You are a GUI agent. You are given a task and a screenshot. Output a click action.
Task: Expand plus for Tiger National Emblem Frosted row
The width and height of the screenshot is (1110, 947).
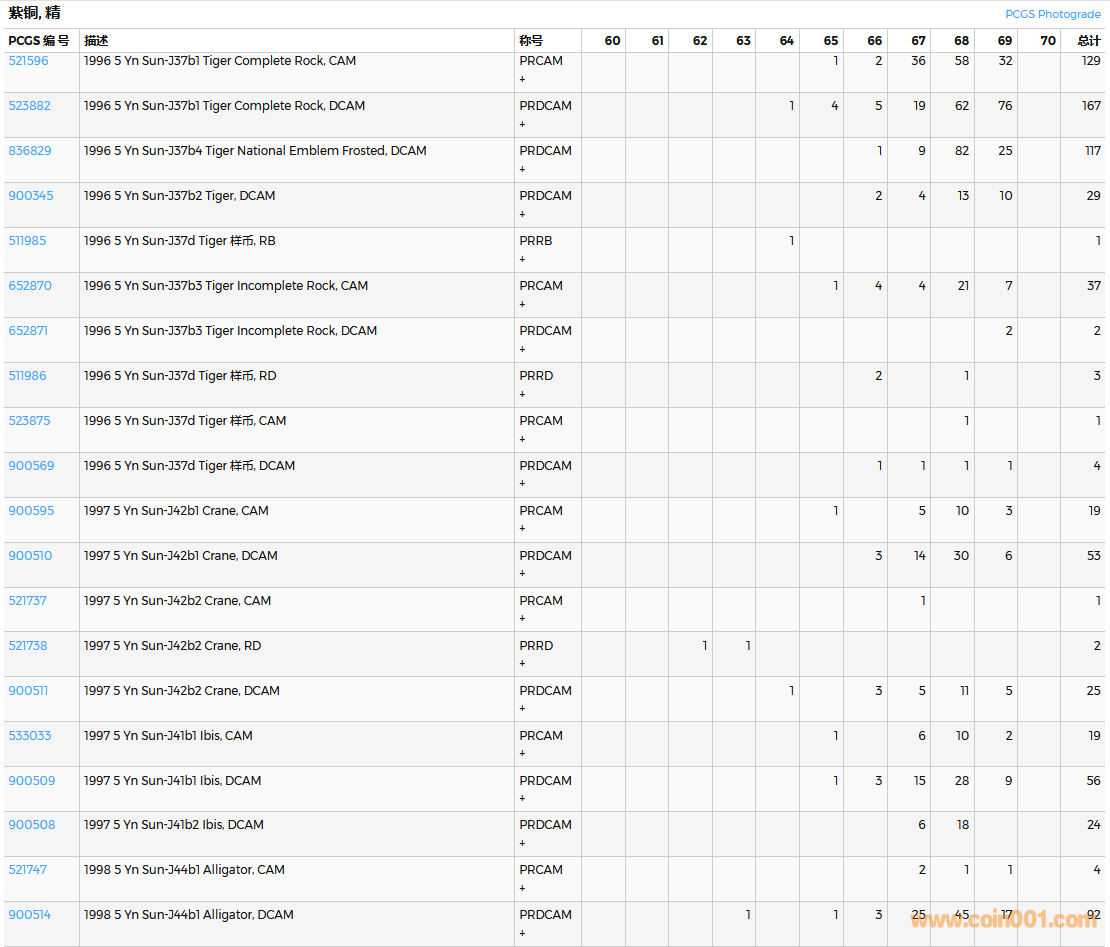click(x=522, y=169)
